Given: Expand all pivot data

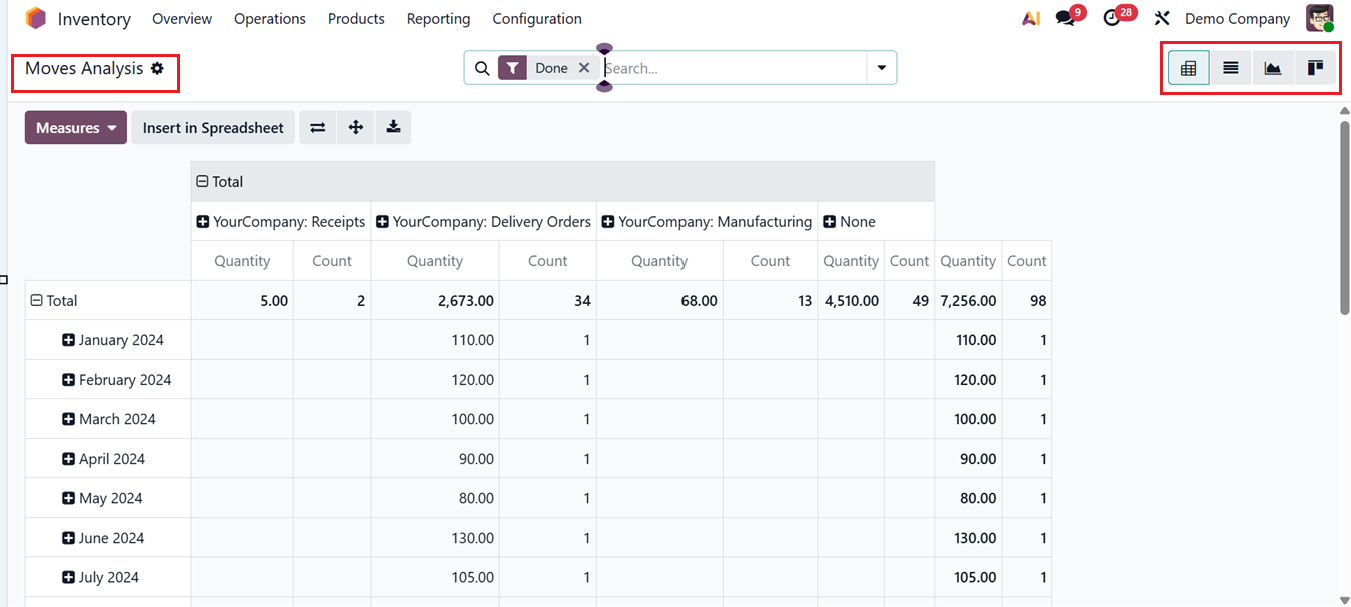Looking at the screenshot, I should tap(355, 127).
